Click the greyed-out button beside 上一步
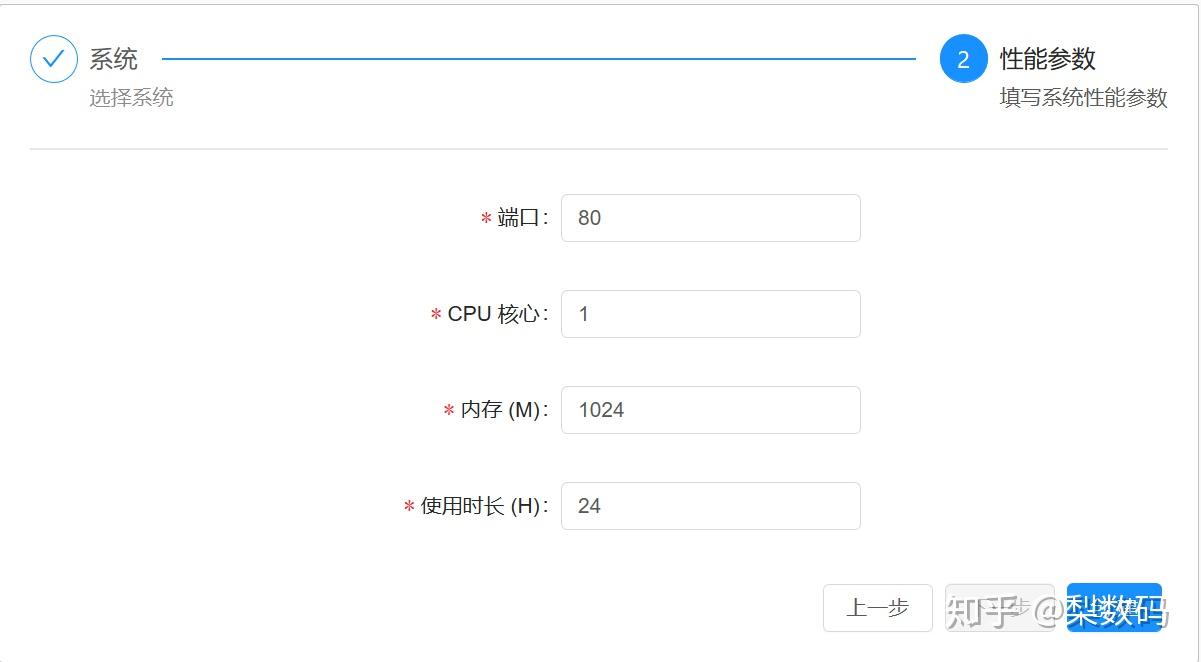Screen dimensions: 1201x662 pos(999,608)
